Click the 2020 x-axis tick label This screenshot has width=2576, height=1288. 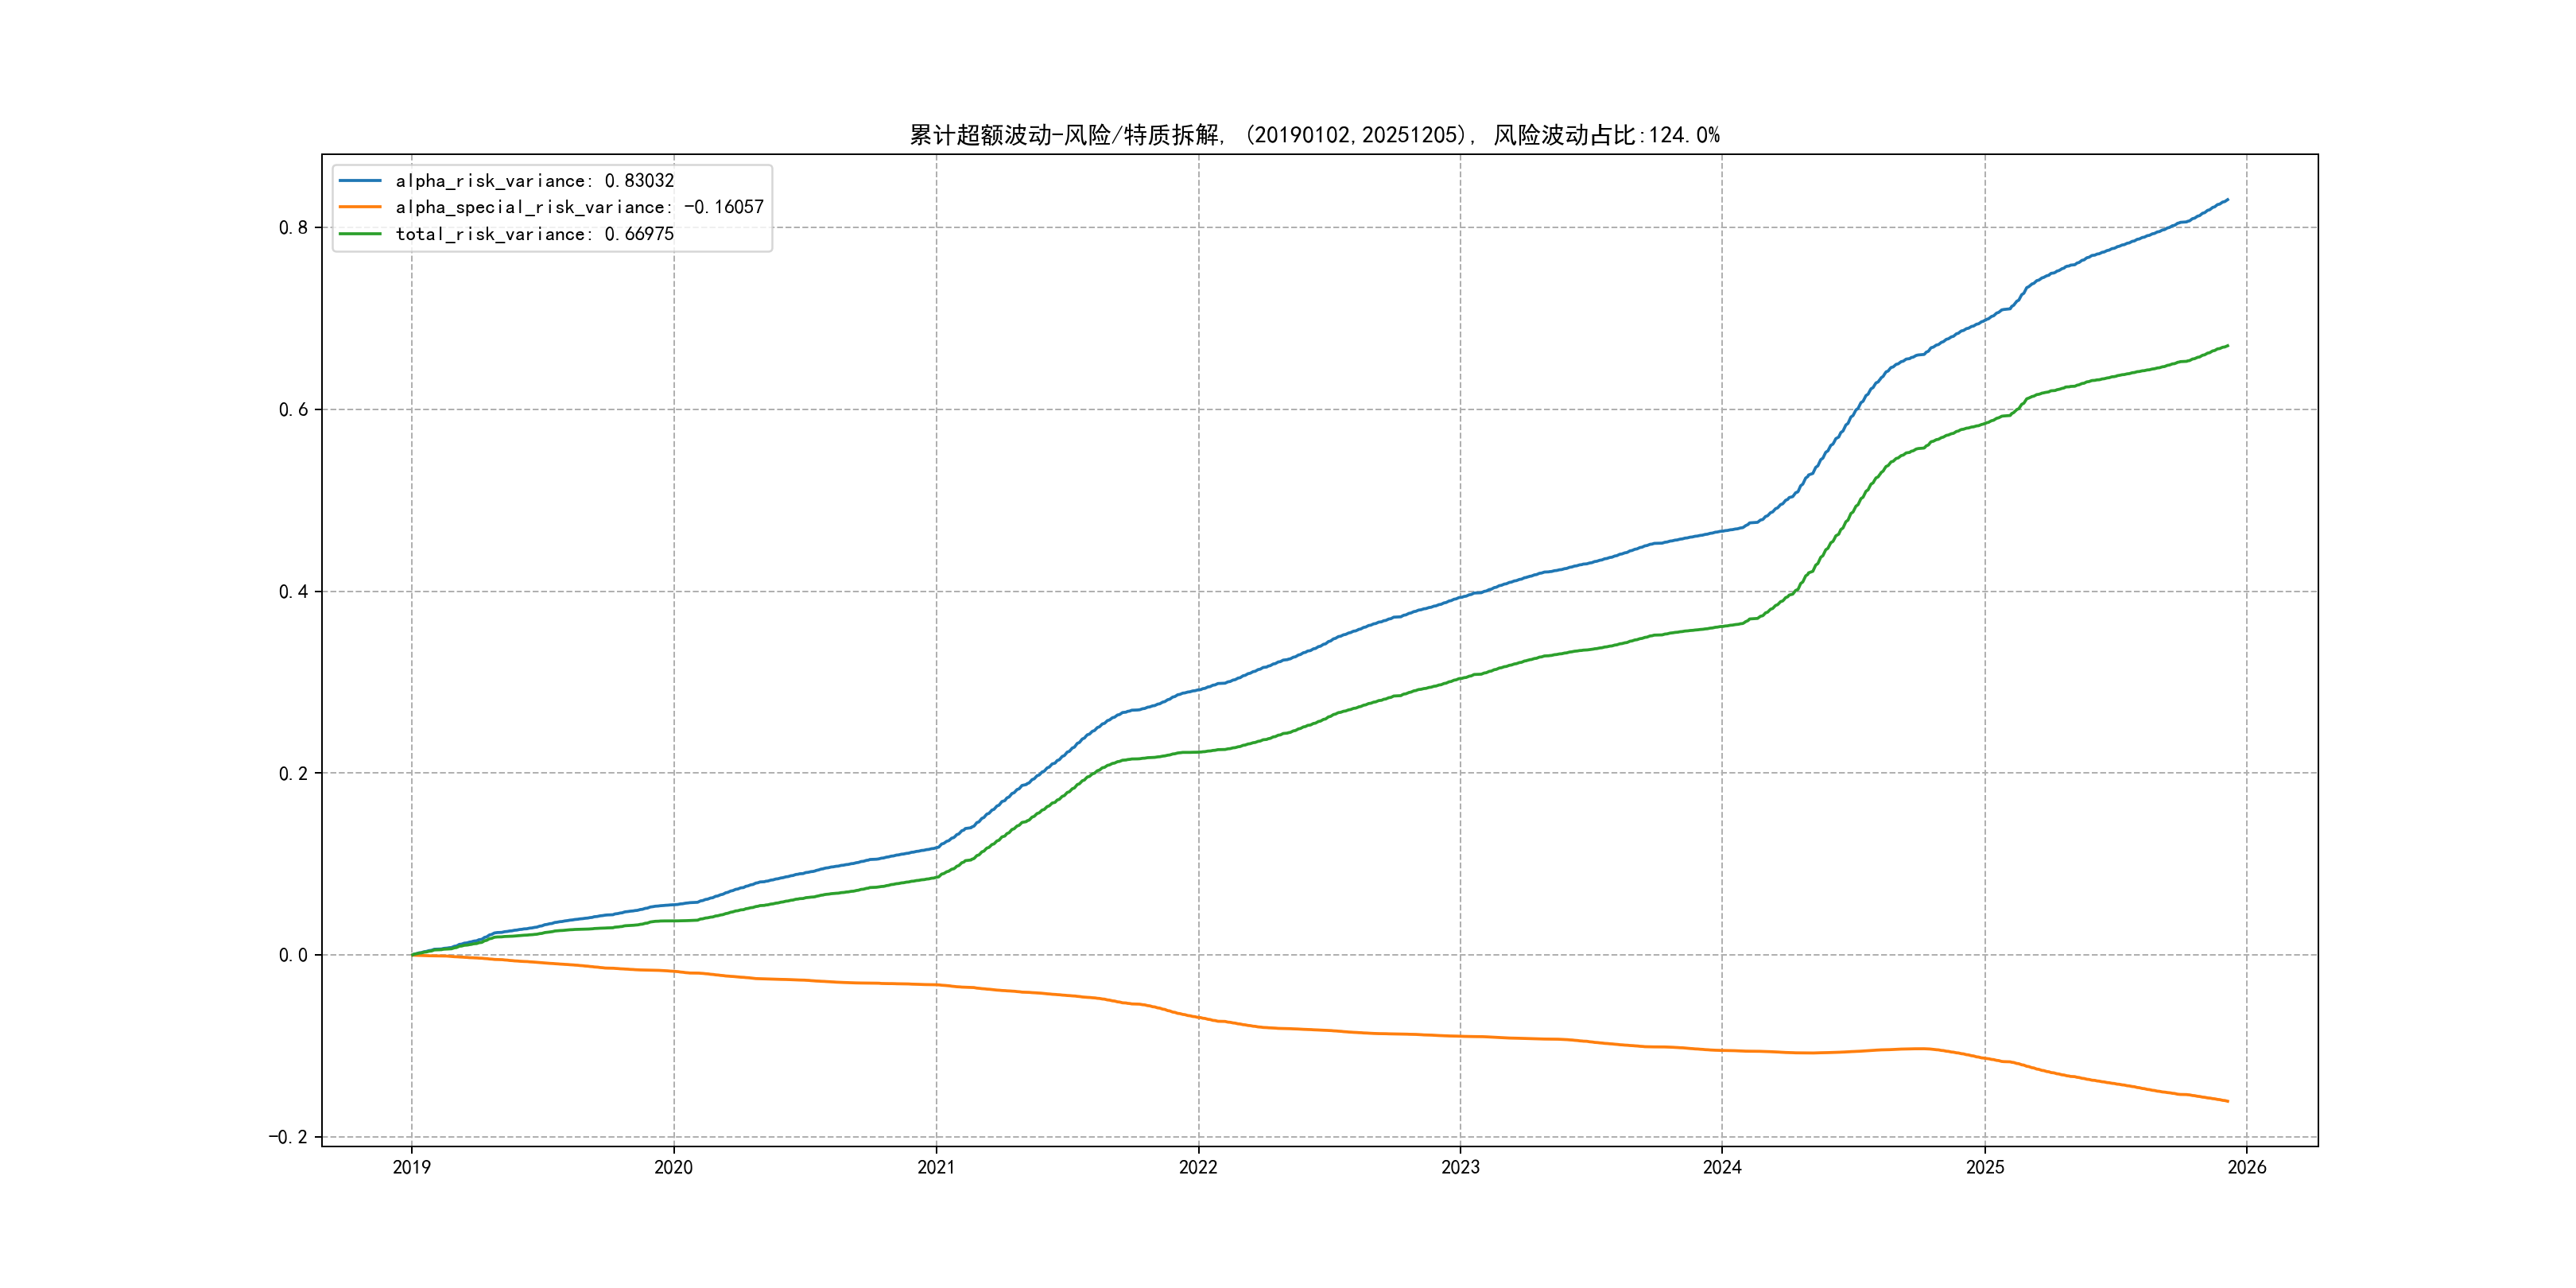[673, 1167]
